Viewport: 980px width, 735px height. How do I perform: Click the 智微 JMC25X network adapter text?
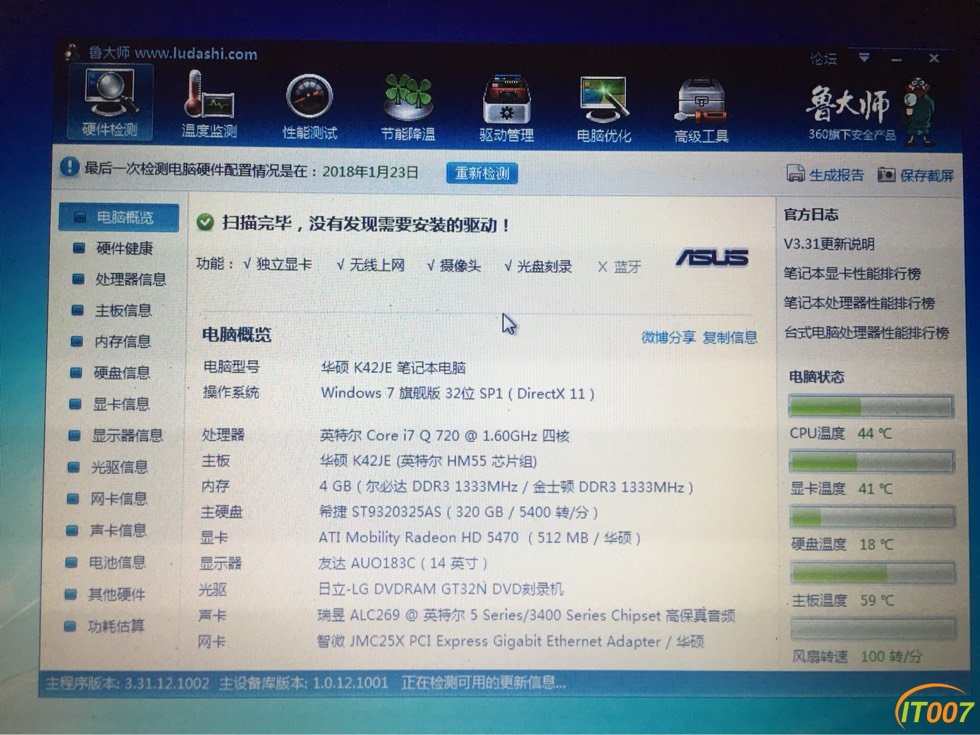click(x=510, y=641)
